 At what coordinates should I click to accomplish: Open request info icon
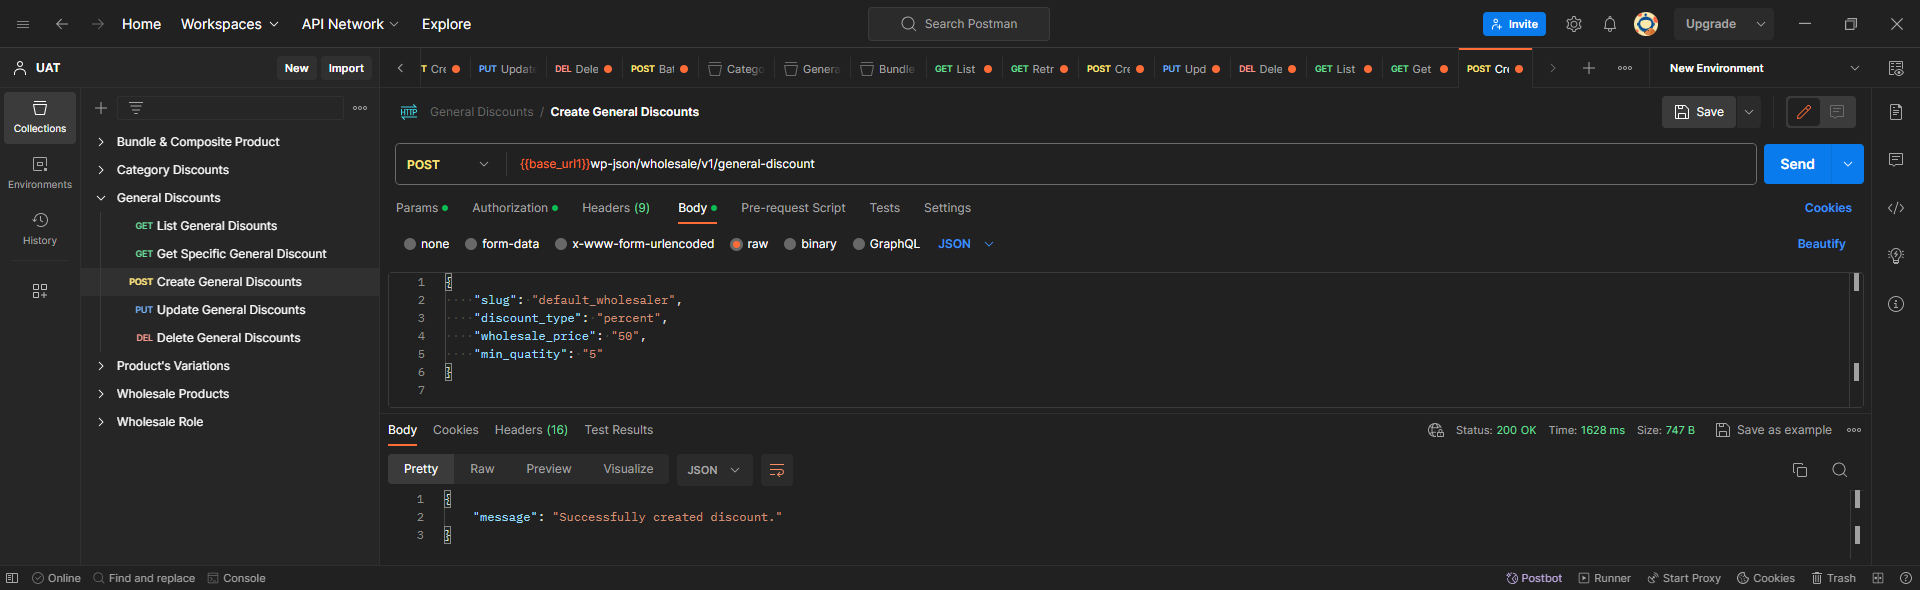coord(1896,304)
